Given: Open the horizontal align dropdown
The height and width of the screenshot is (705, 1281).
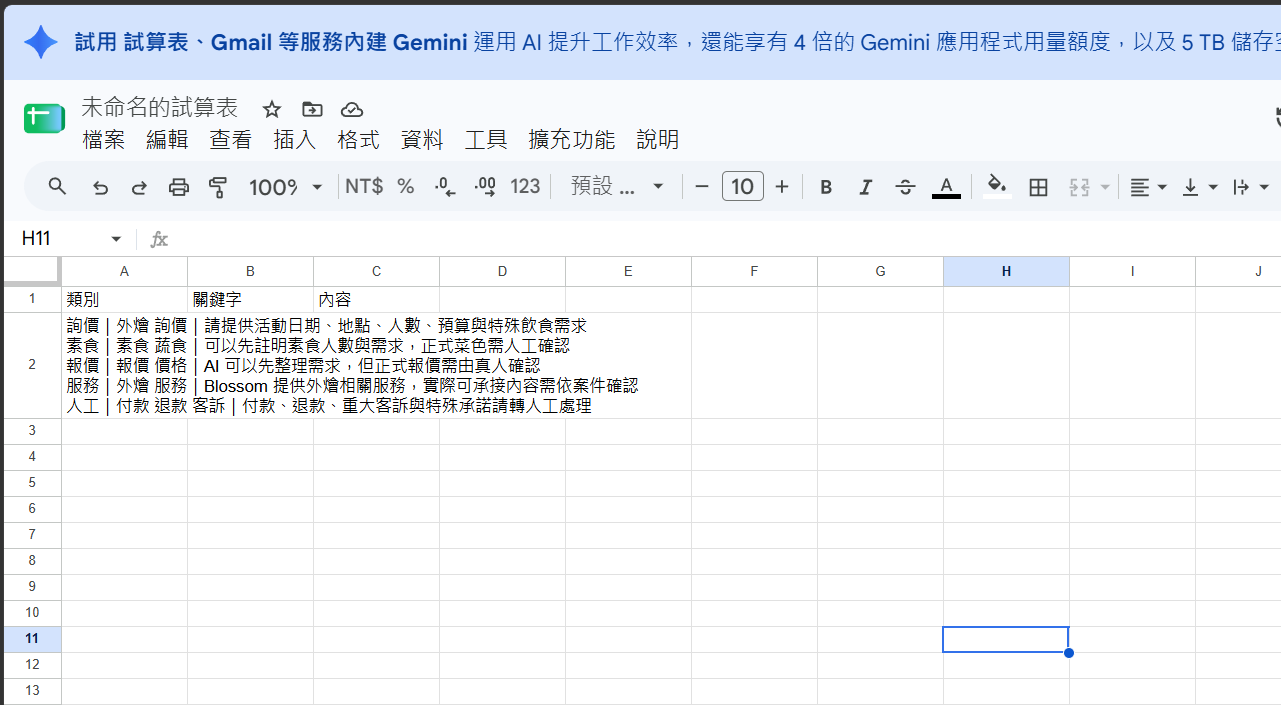Looking at the screenshot, I should (1148, 187).
